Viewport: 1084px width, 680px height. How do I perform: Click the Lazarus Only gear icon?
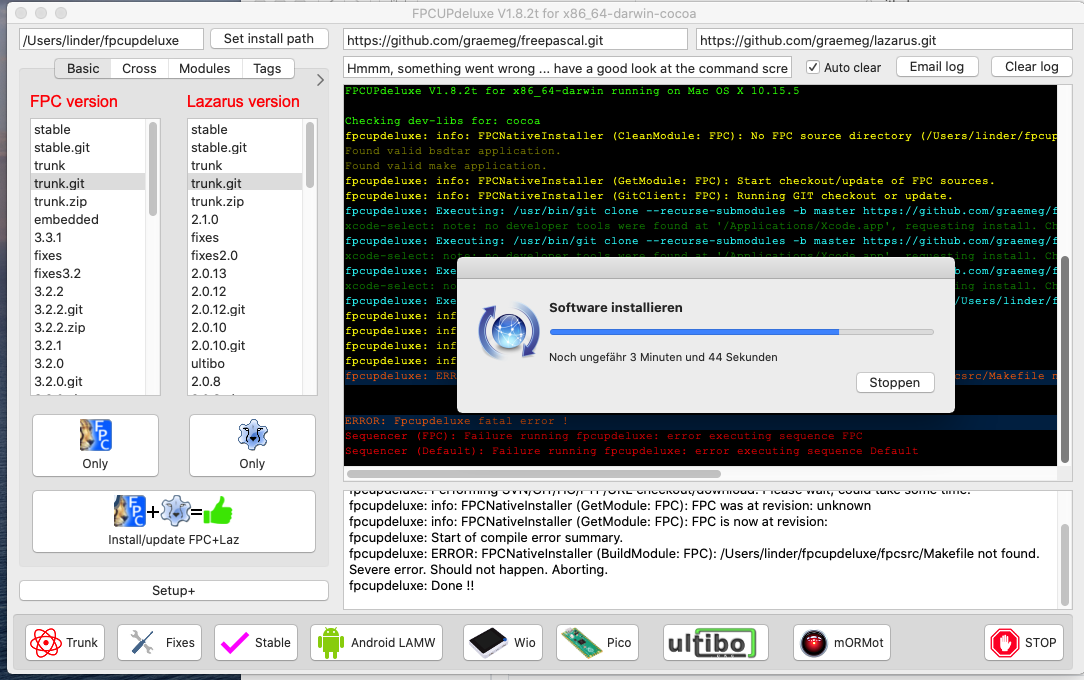tap(252, 435)
